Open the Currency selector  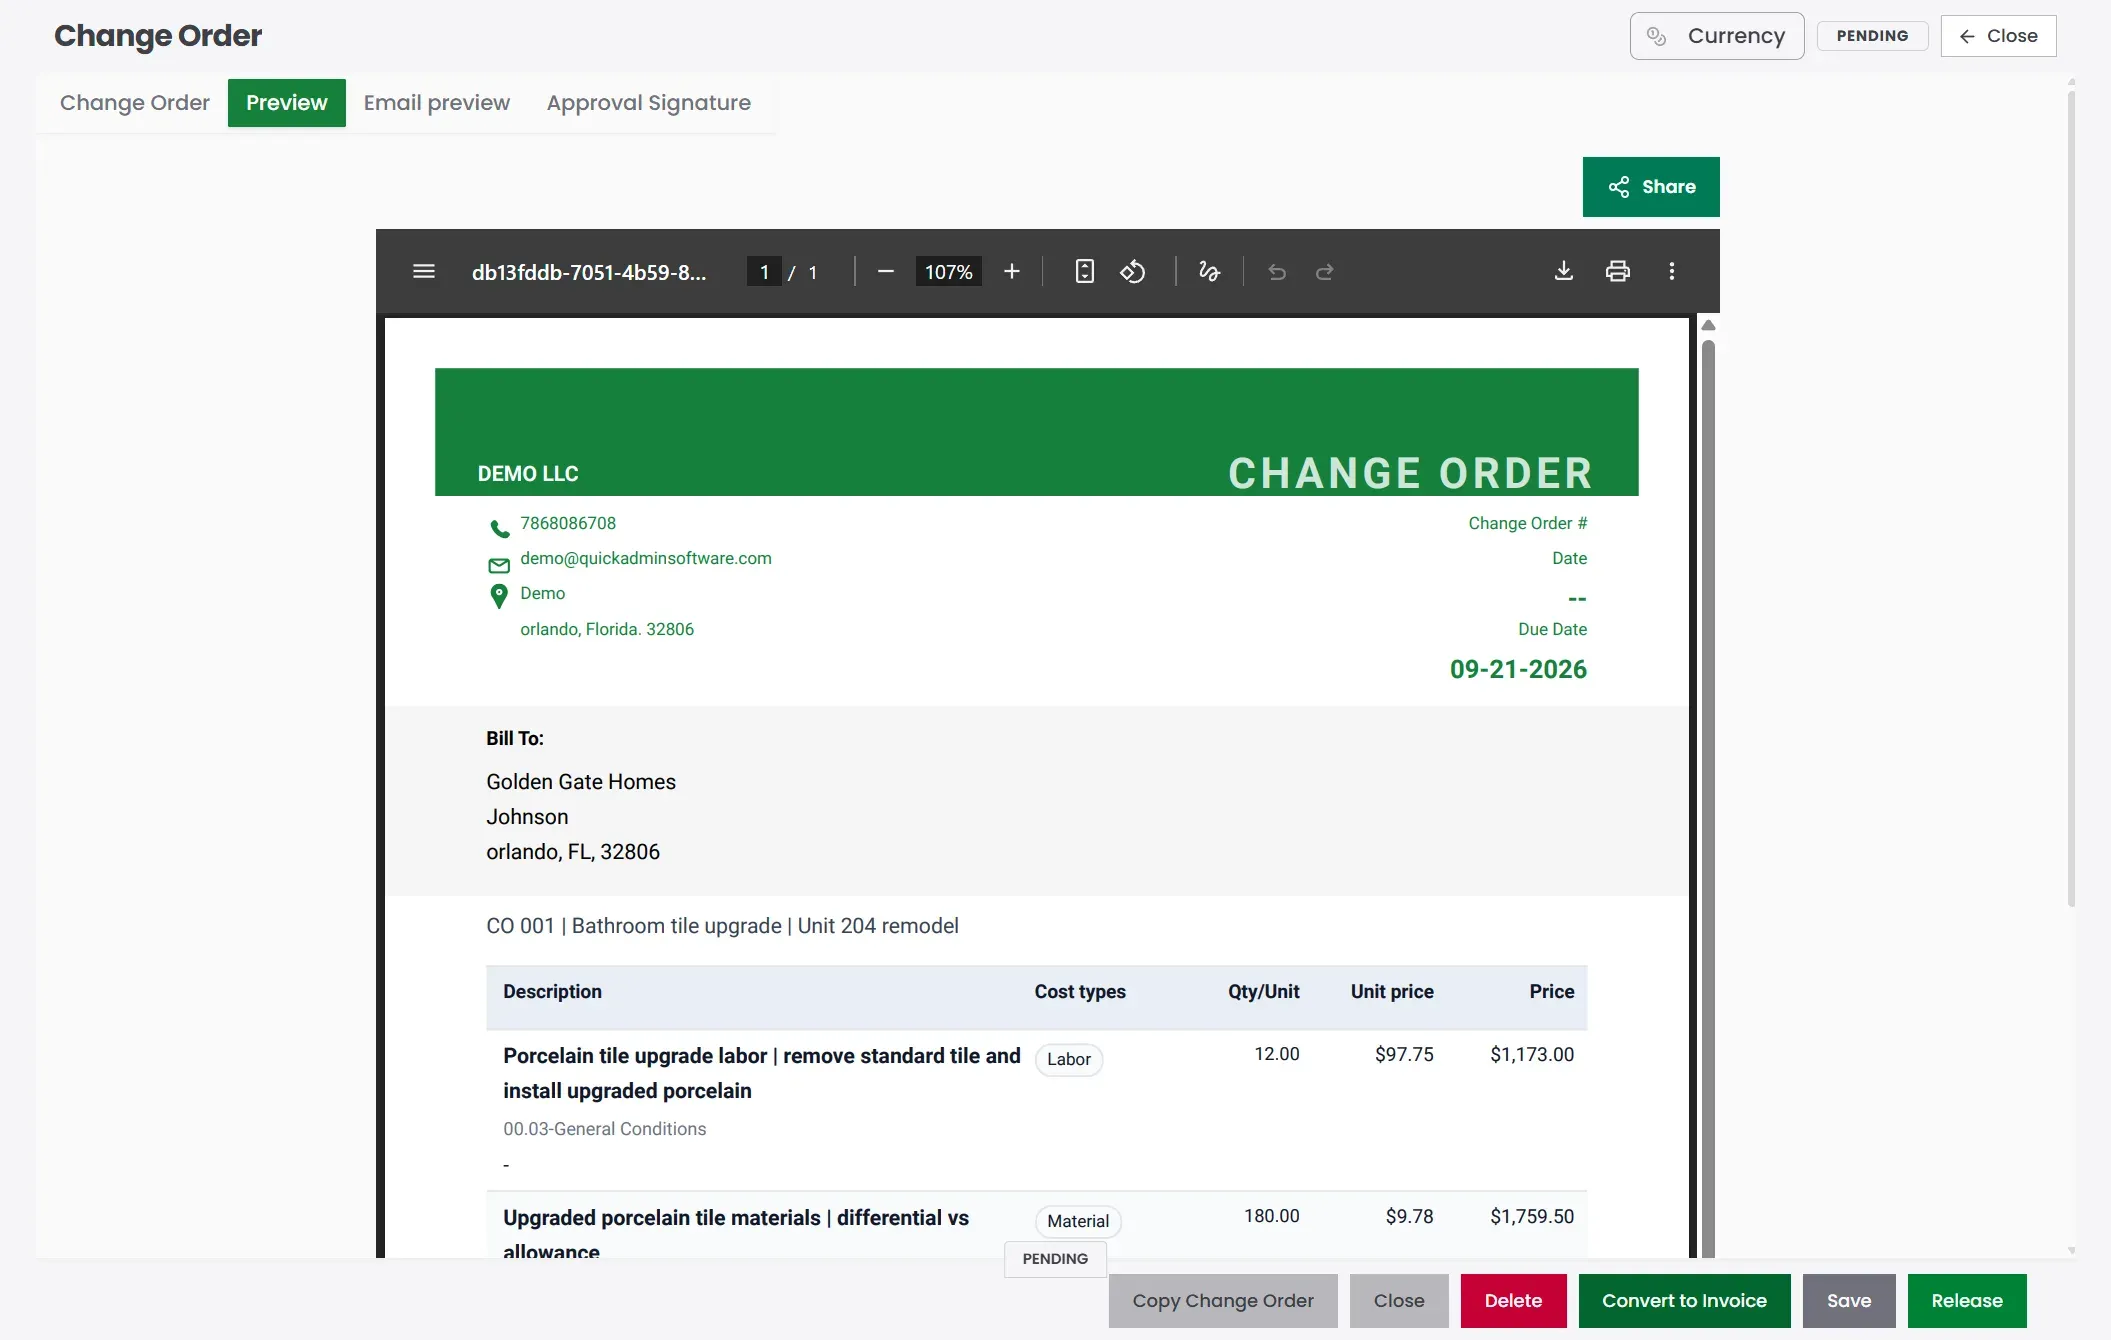(x=1716, y=36)
